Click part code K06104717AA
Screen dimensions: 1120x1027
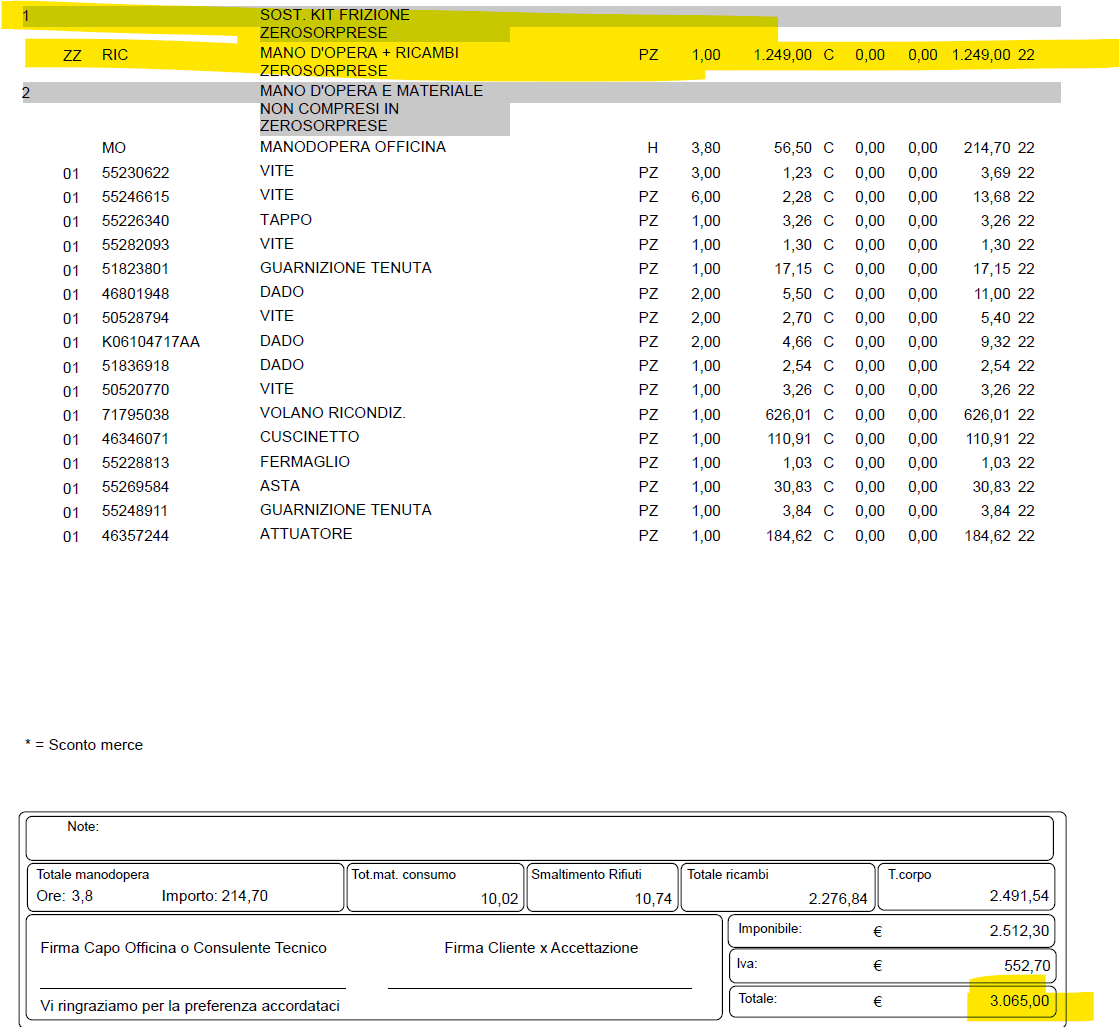pyautogui.click(x=150, y=342)
